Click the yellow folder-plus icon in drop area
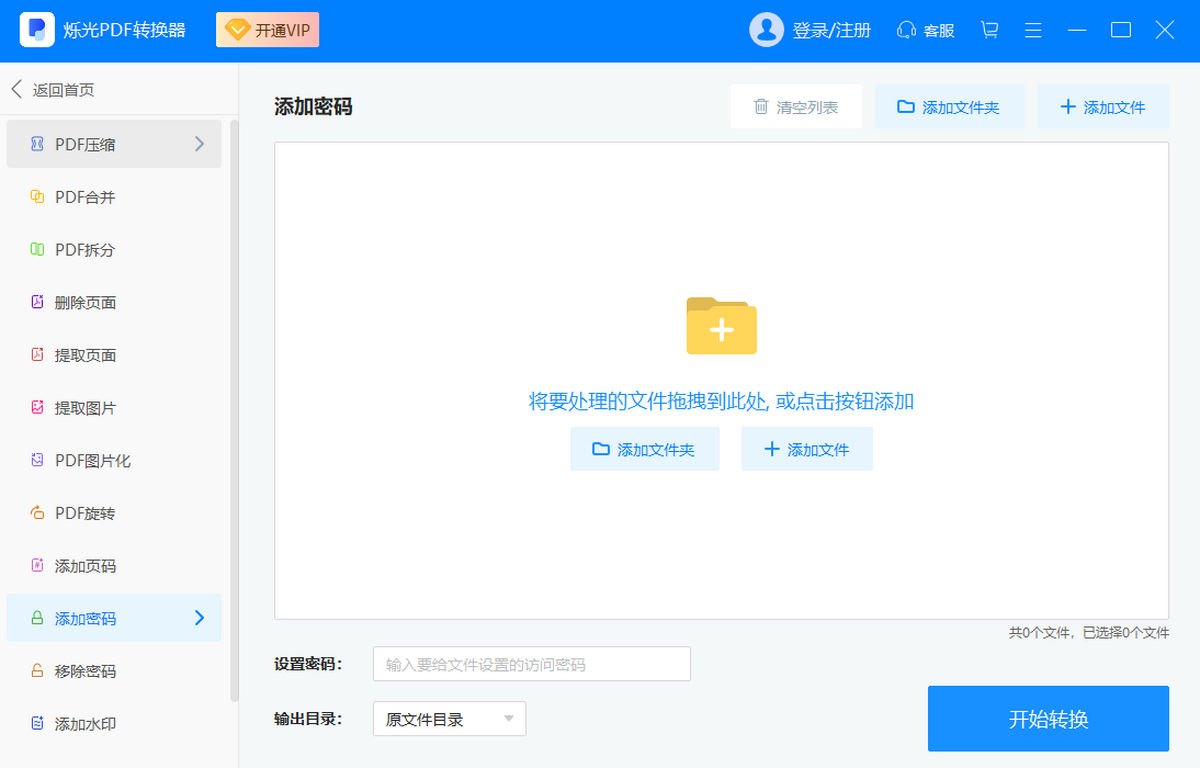 (x=720, y=327)
